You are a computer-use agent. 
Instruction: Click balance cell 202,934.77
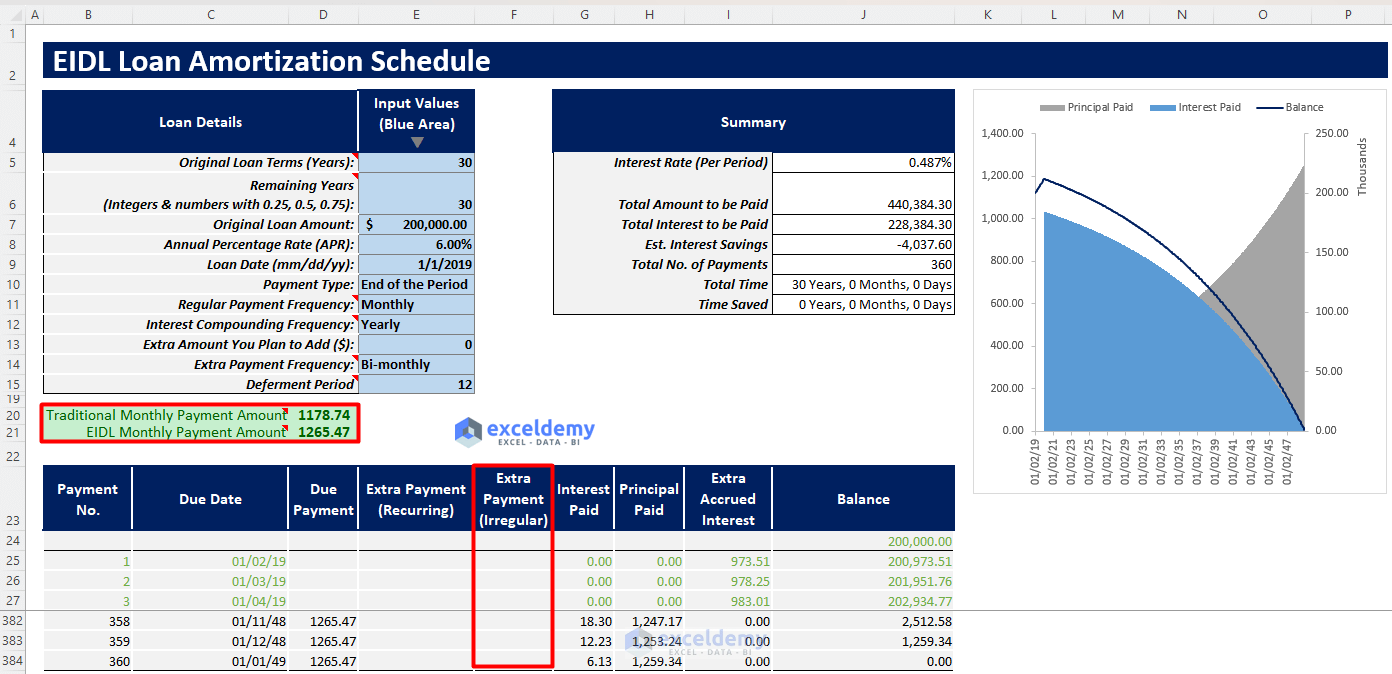pos(863,602)
